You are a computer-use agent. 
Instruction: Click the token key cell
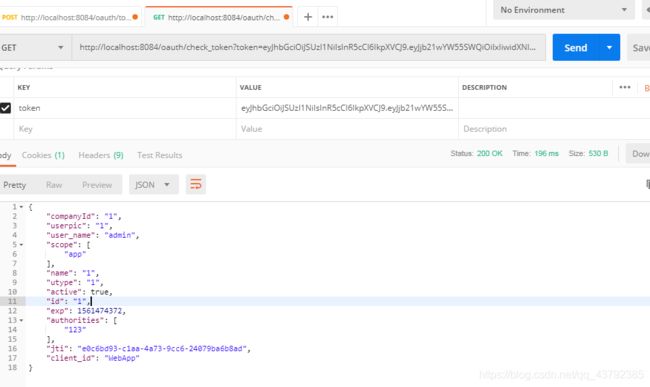(125, 108)
